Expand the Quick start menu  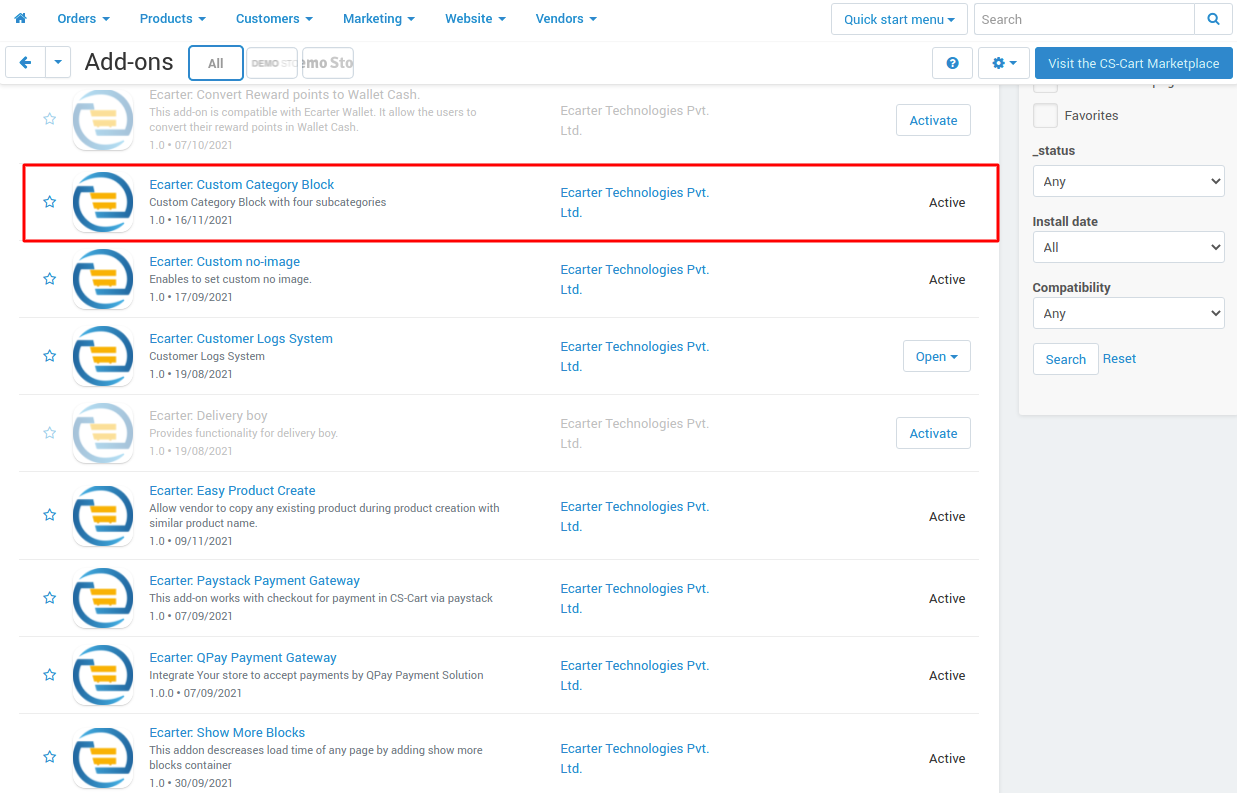(x=899, y=19)
